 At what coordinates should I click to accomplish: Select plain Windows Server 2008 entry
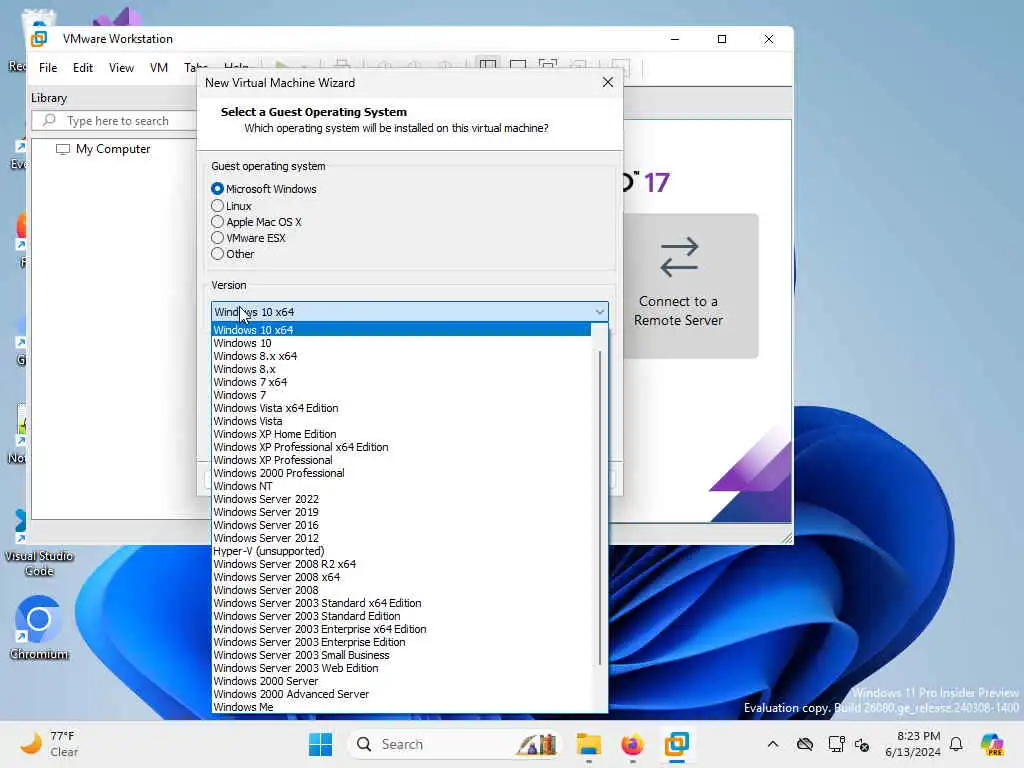pos(401,590)
